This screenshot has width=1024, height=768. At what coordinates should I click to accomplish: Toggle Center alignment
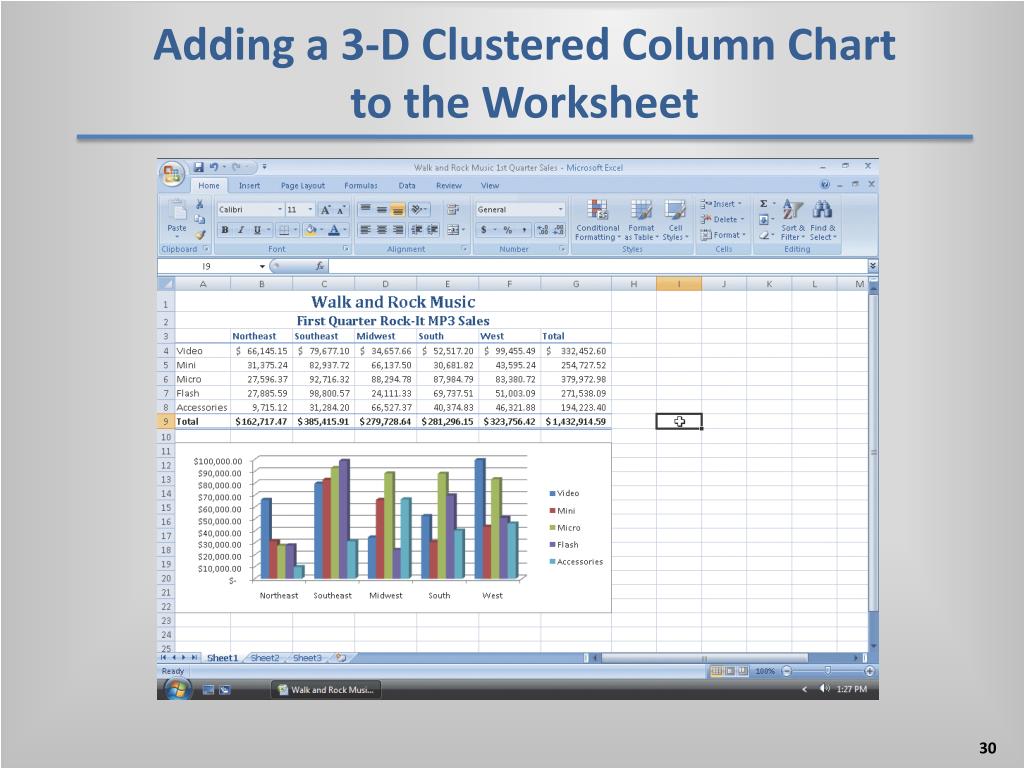[x=381, y=230]
